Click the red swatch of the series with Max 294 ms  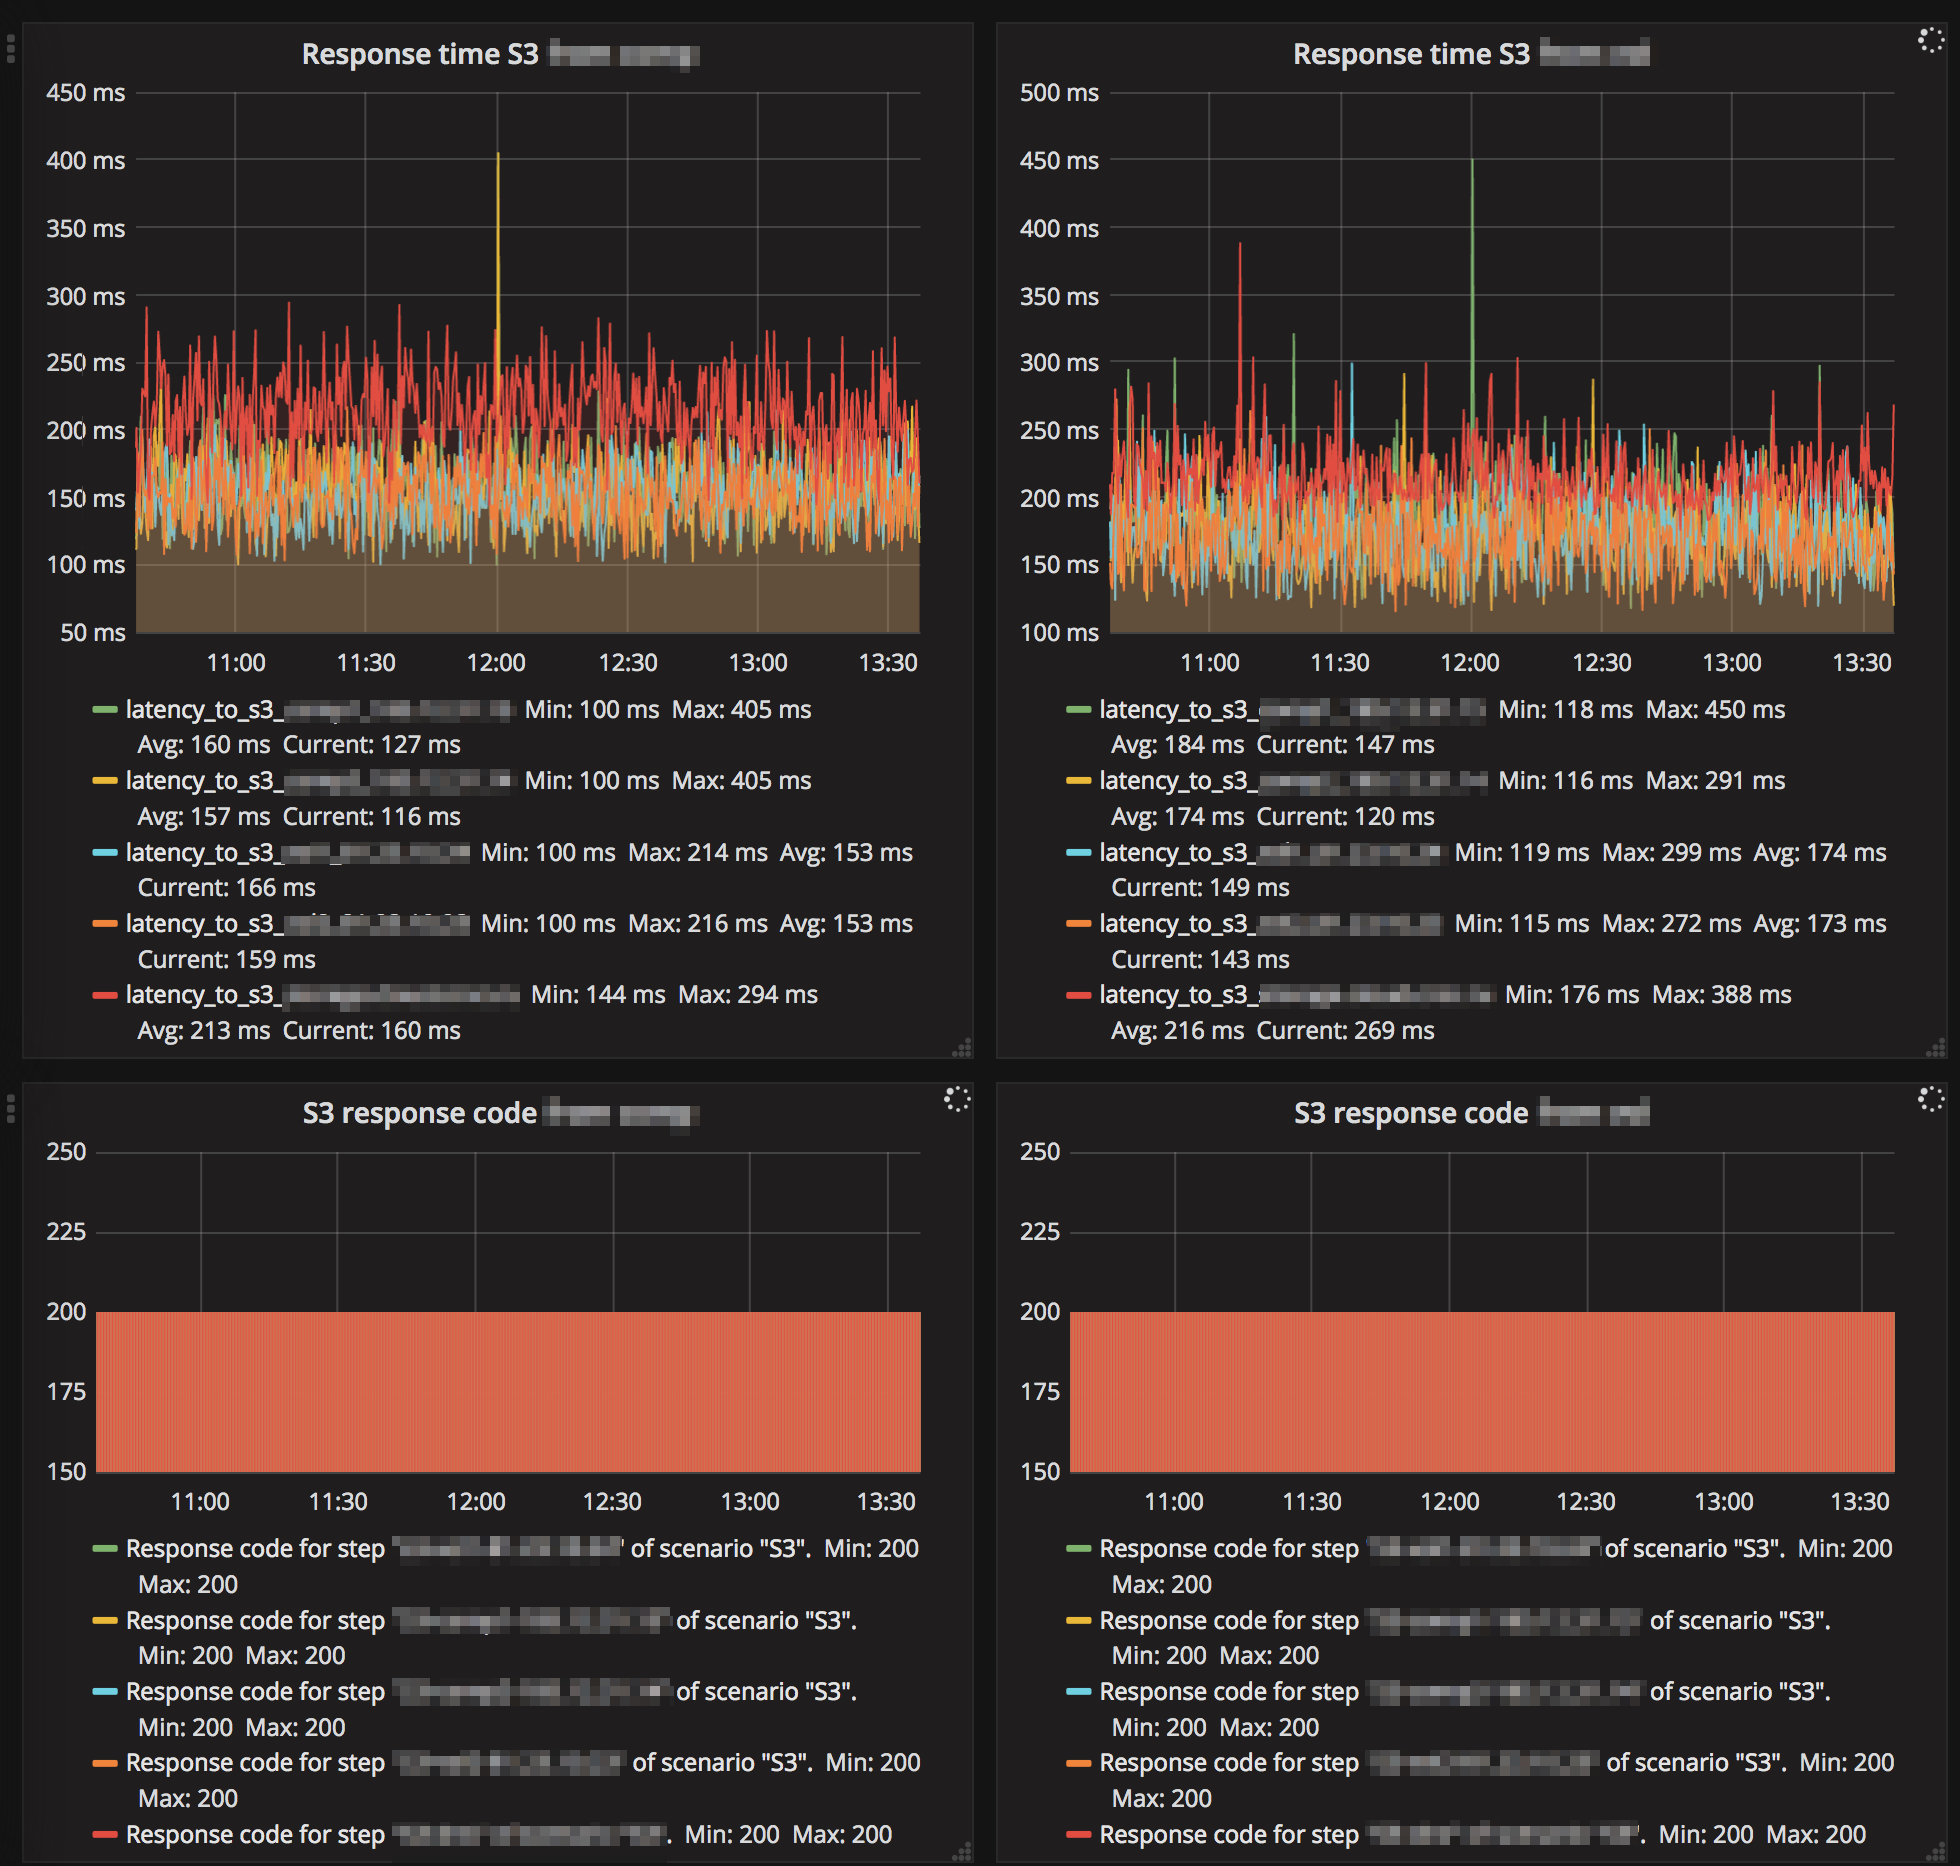pos(105,995)
